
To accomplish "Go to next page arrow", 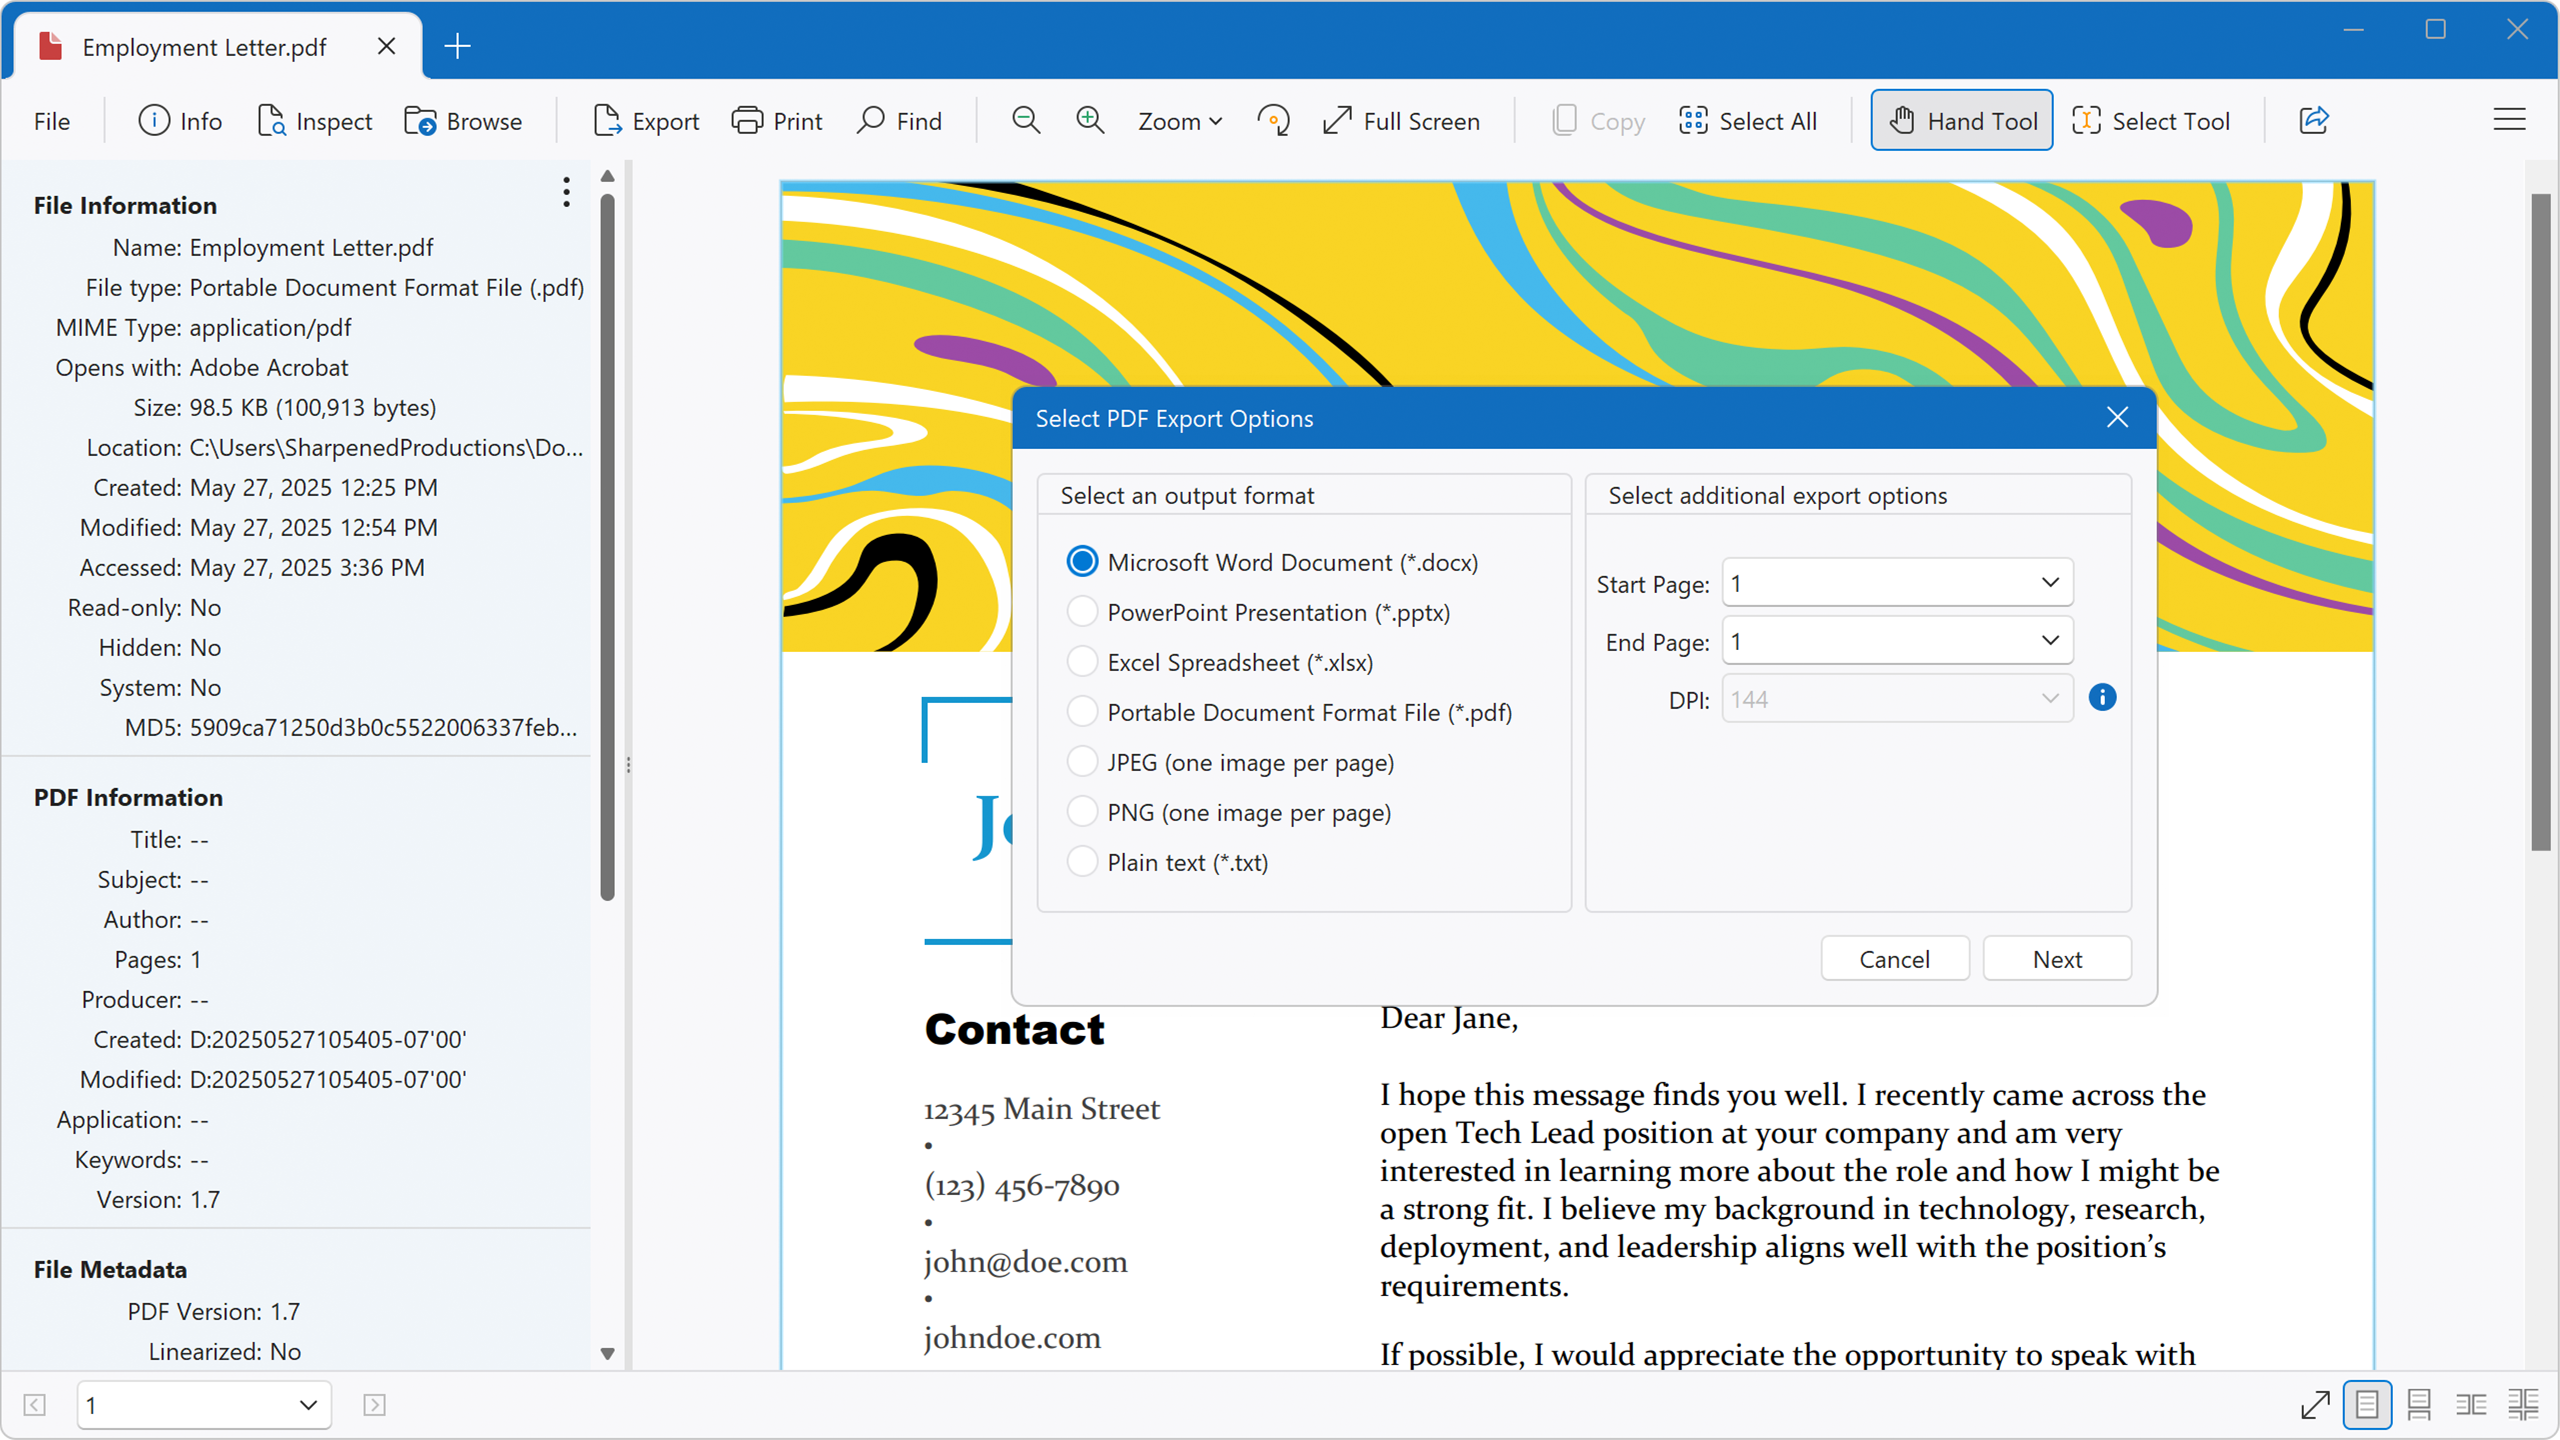I will (x=374, y=1404).
